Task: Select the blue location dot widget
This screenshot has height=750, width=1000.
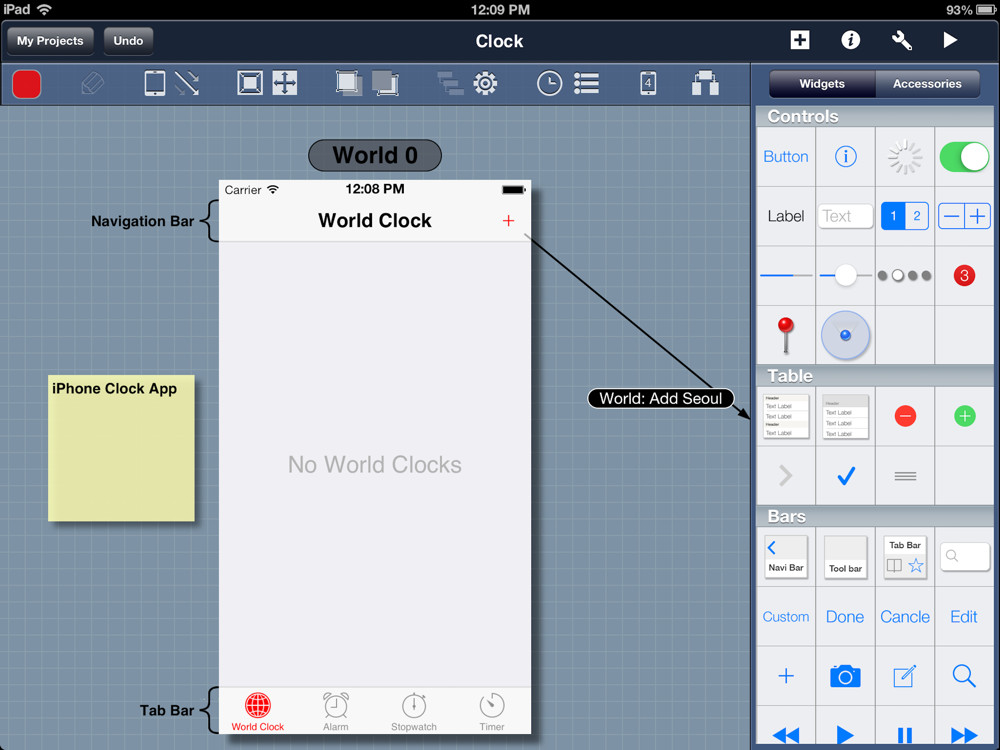Action: click(x=846, y=335)
